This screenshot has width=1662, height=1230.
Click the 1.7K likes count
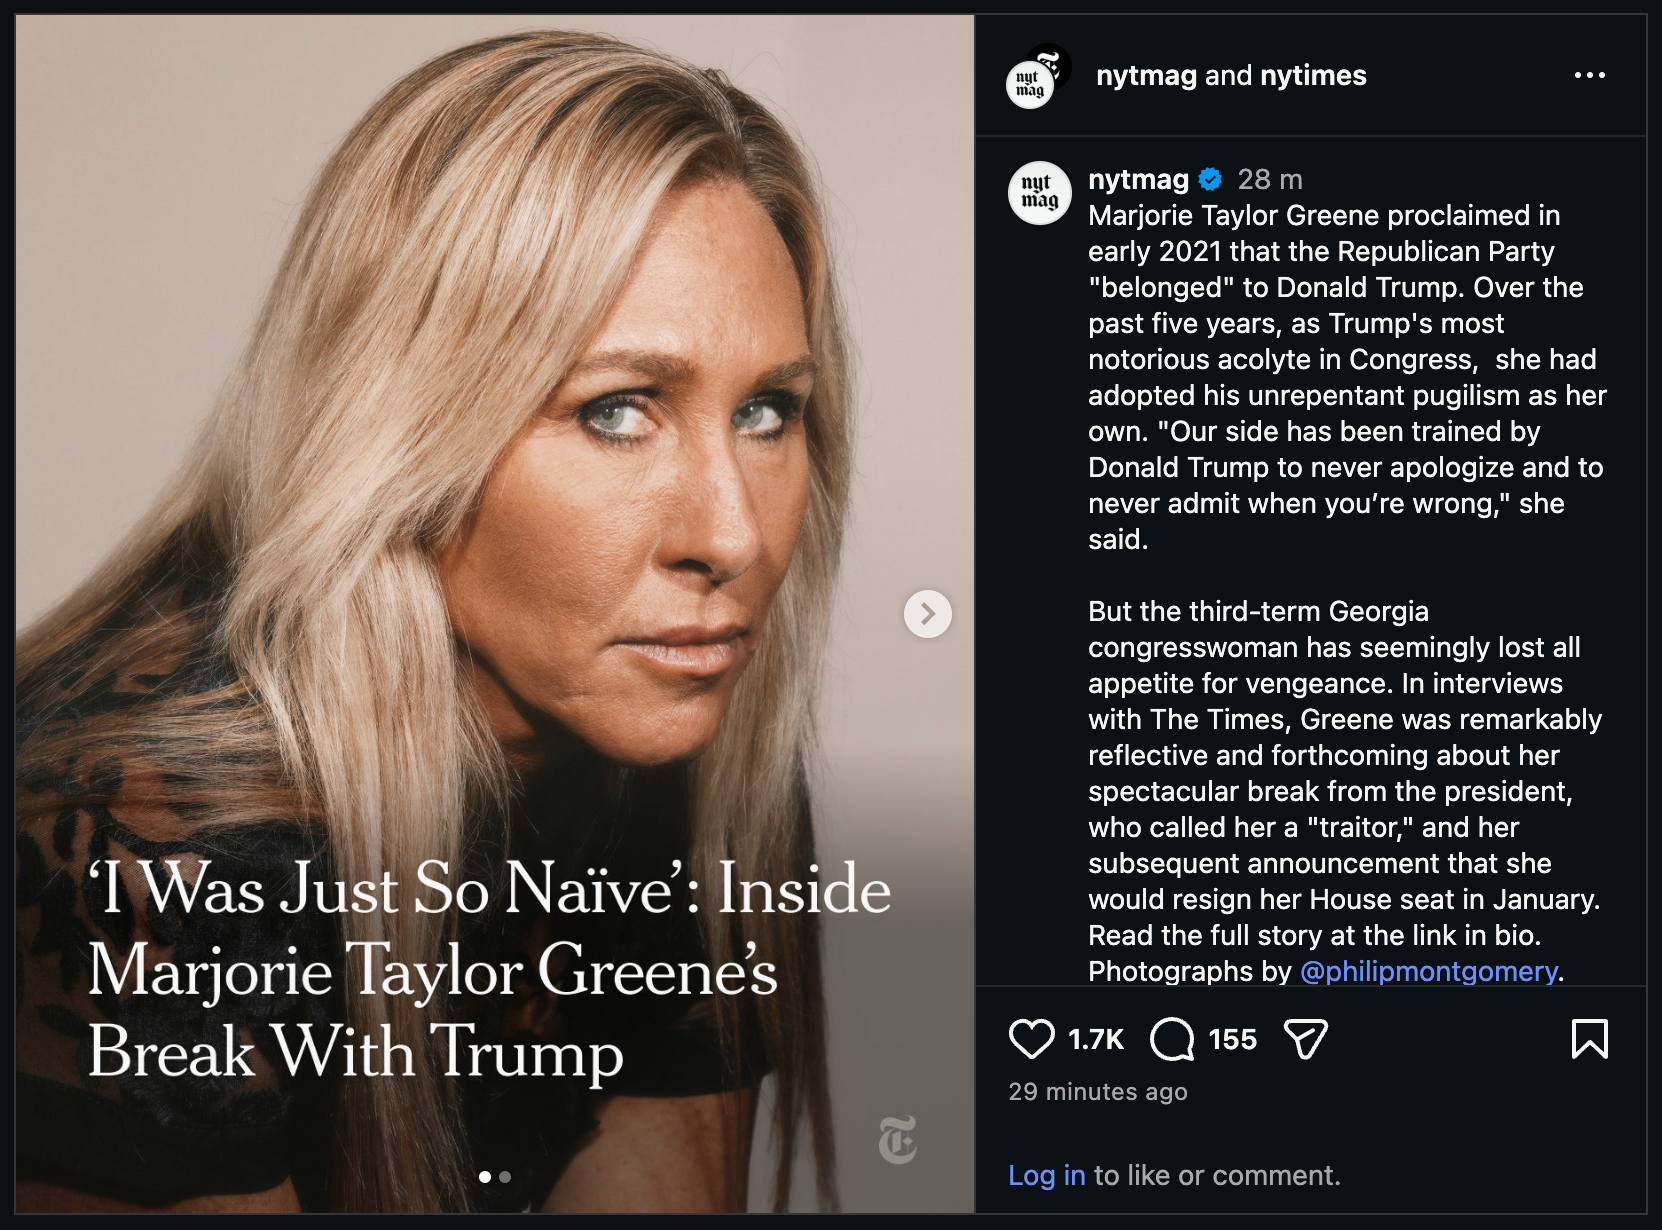[x=1096, y=1039]
